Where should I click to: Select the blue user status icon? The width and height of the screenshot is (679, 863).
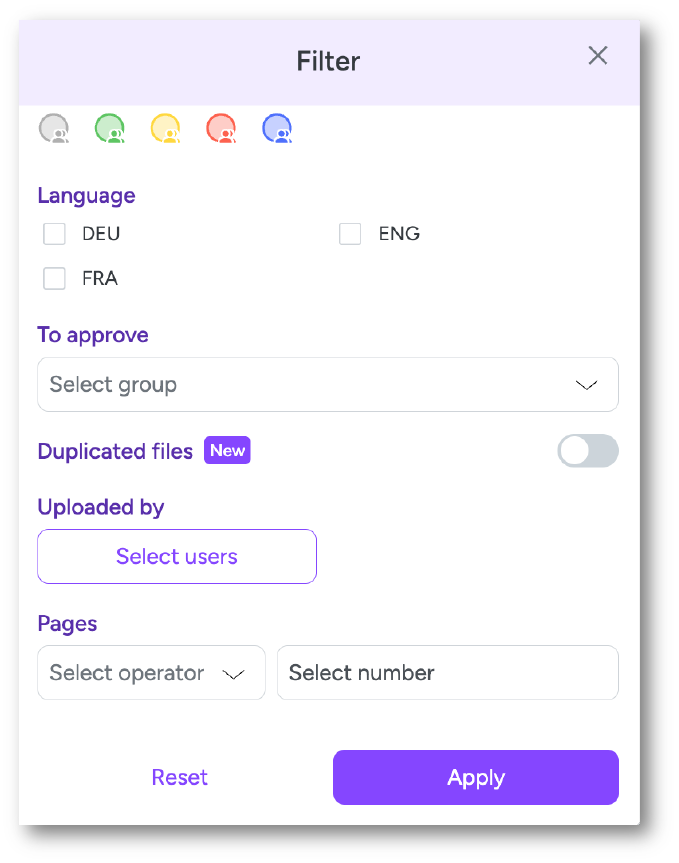[x=277, y=128]
